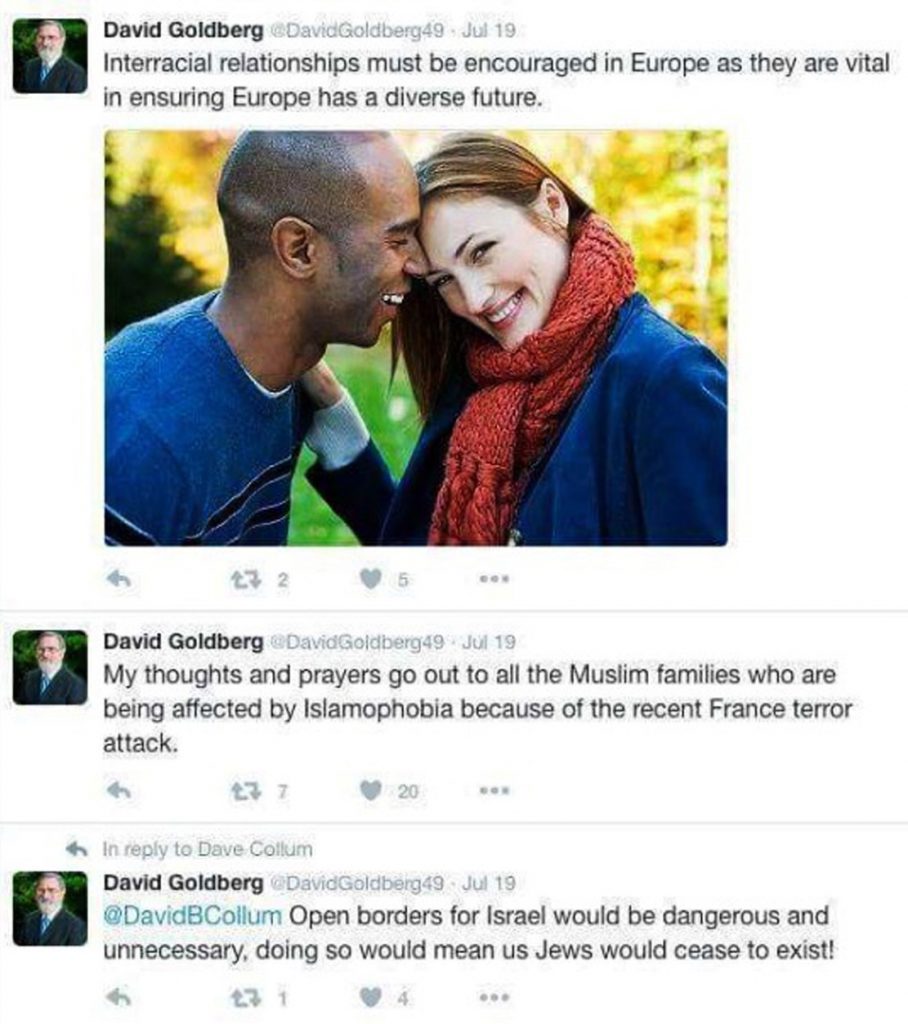Open the attached couple photo

[x=415, y=338]
